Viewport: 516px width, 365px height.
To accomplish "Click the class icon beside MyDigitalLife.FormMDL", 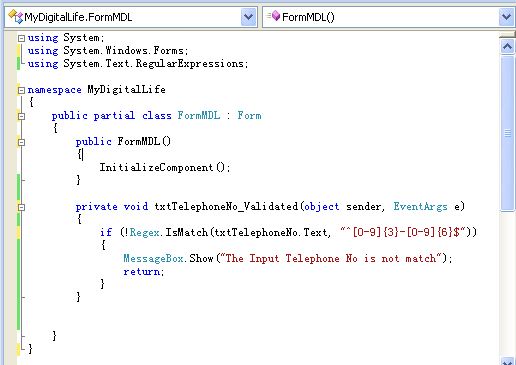I will click(15, 16).
